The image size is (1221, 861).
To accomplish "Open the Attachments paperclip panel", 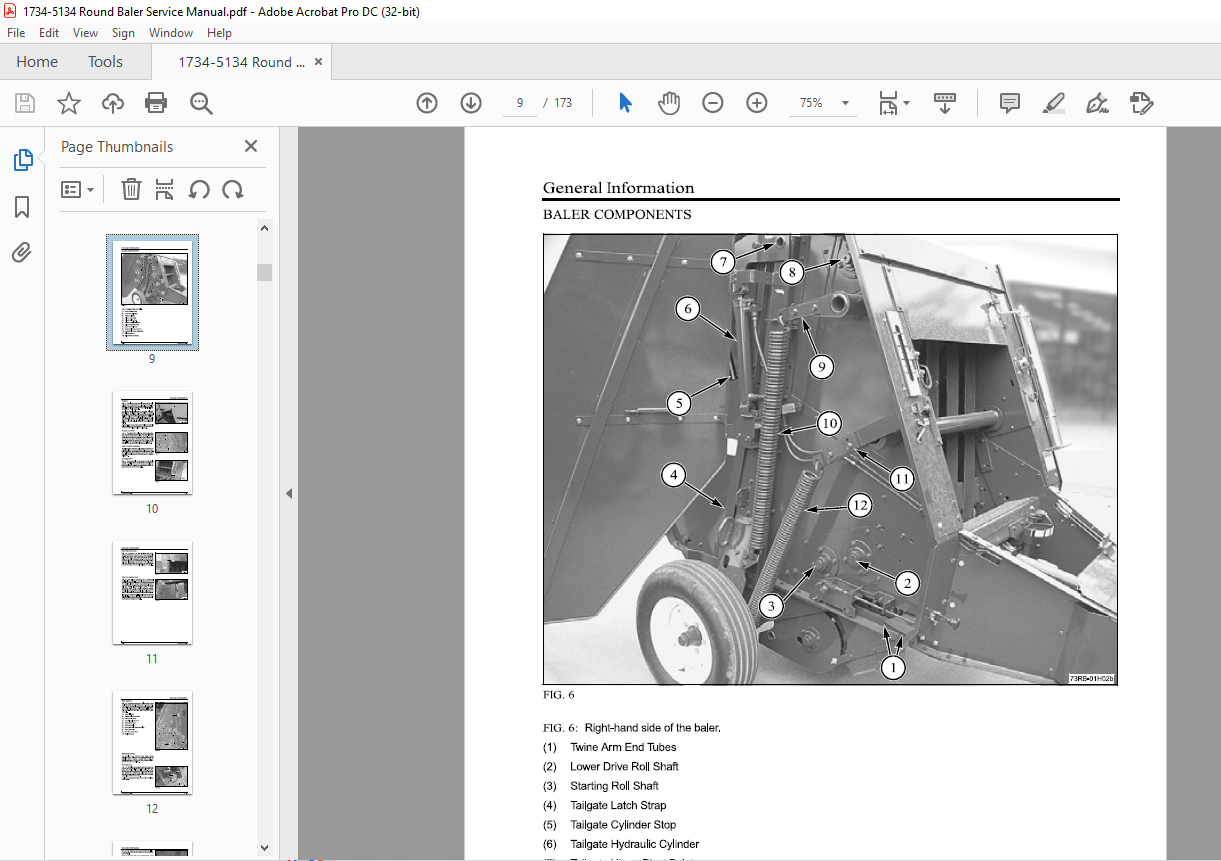I will tap(22, 253).
